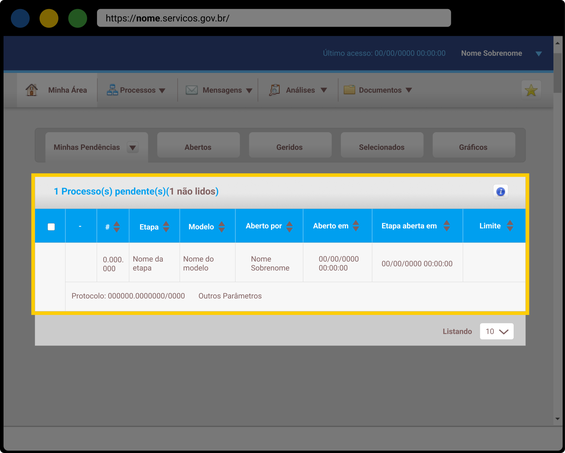Click the Mensagens envelope icon

192,90
